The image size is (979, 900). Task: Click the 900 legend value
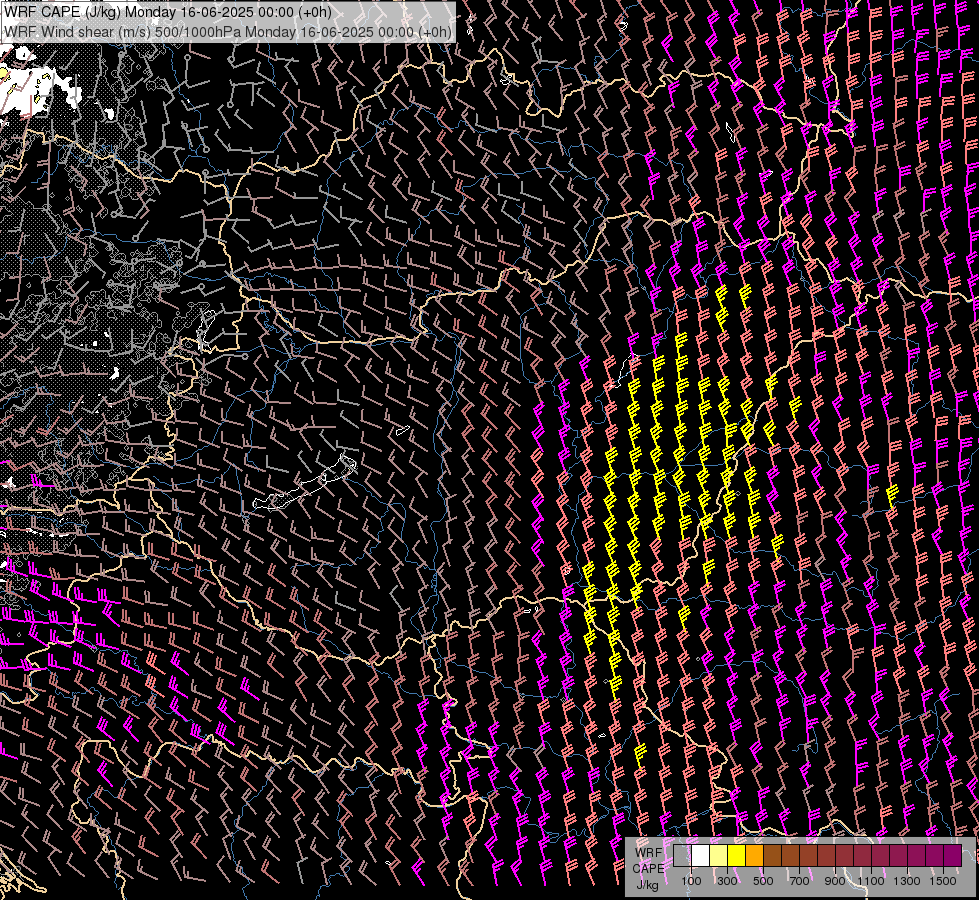click(835, 881)
